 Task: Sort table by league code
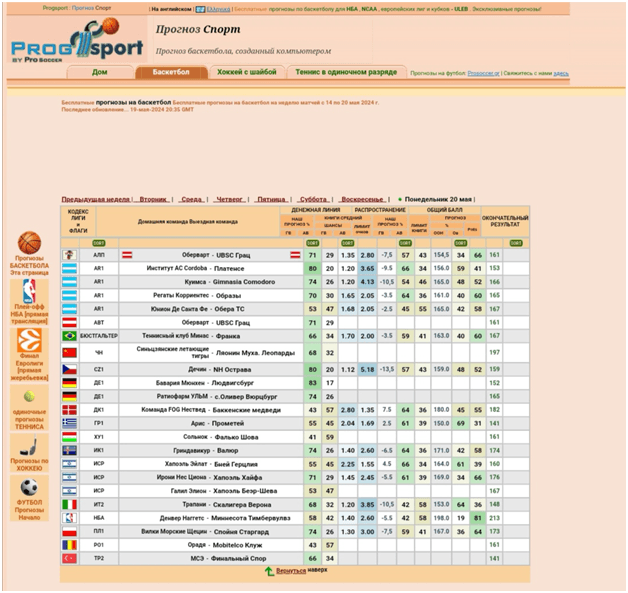(99, 243)
